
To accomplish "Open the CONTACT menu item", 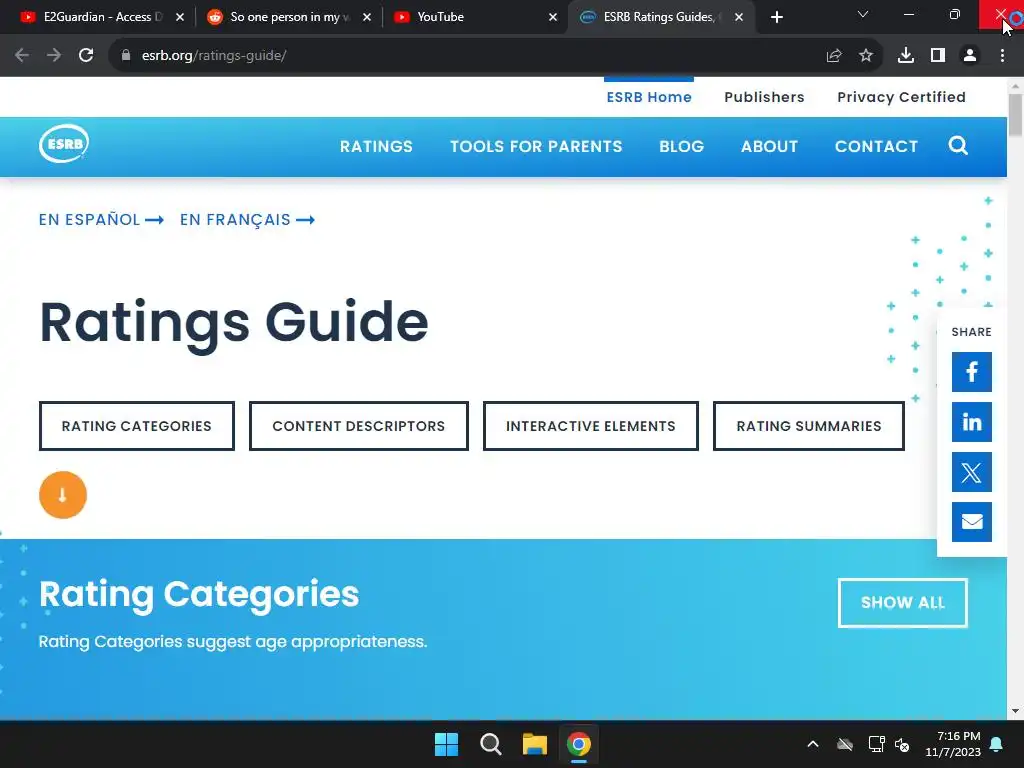I will click(x=876, y=146).
